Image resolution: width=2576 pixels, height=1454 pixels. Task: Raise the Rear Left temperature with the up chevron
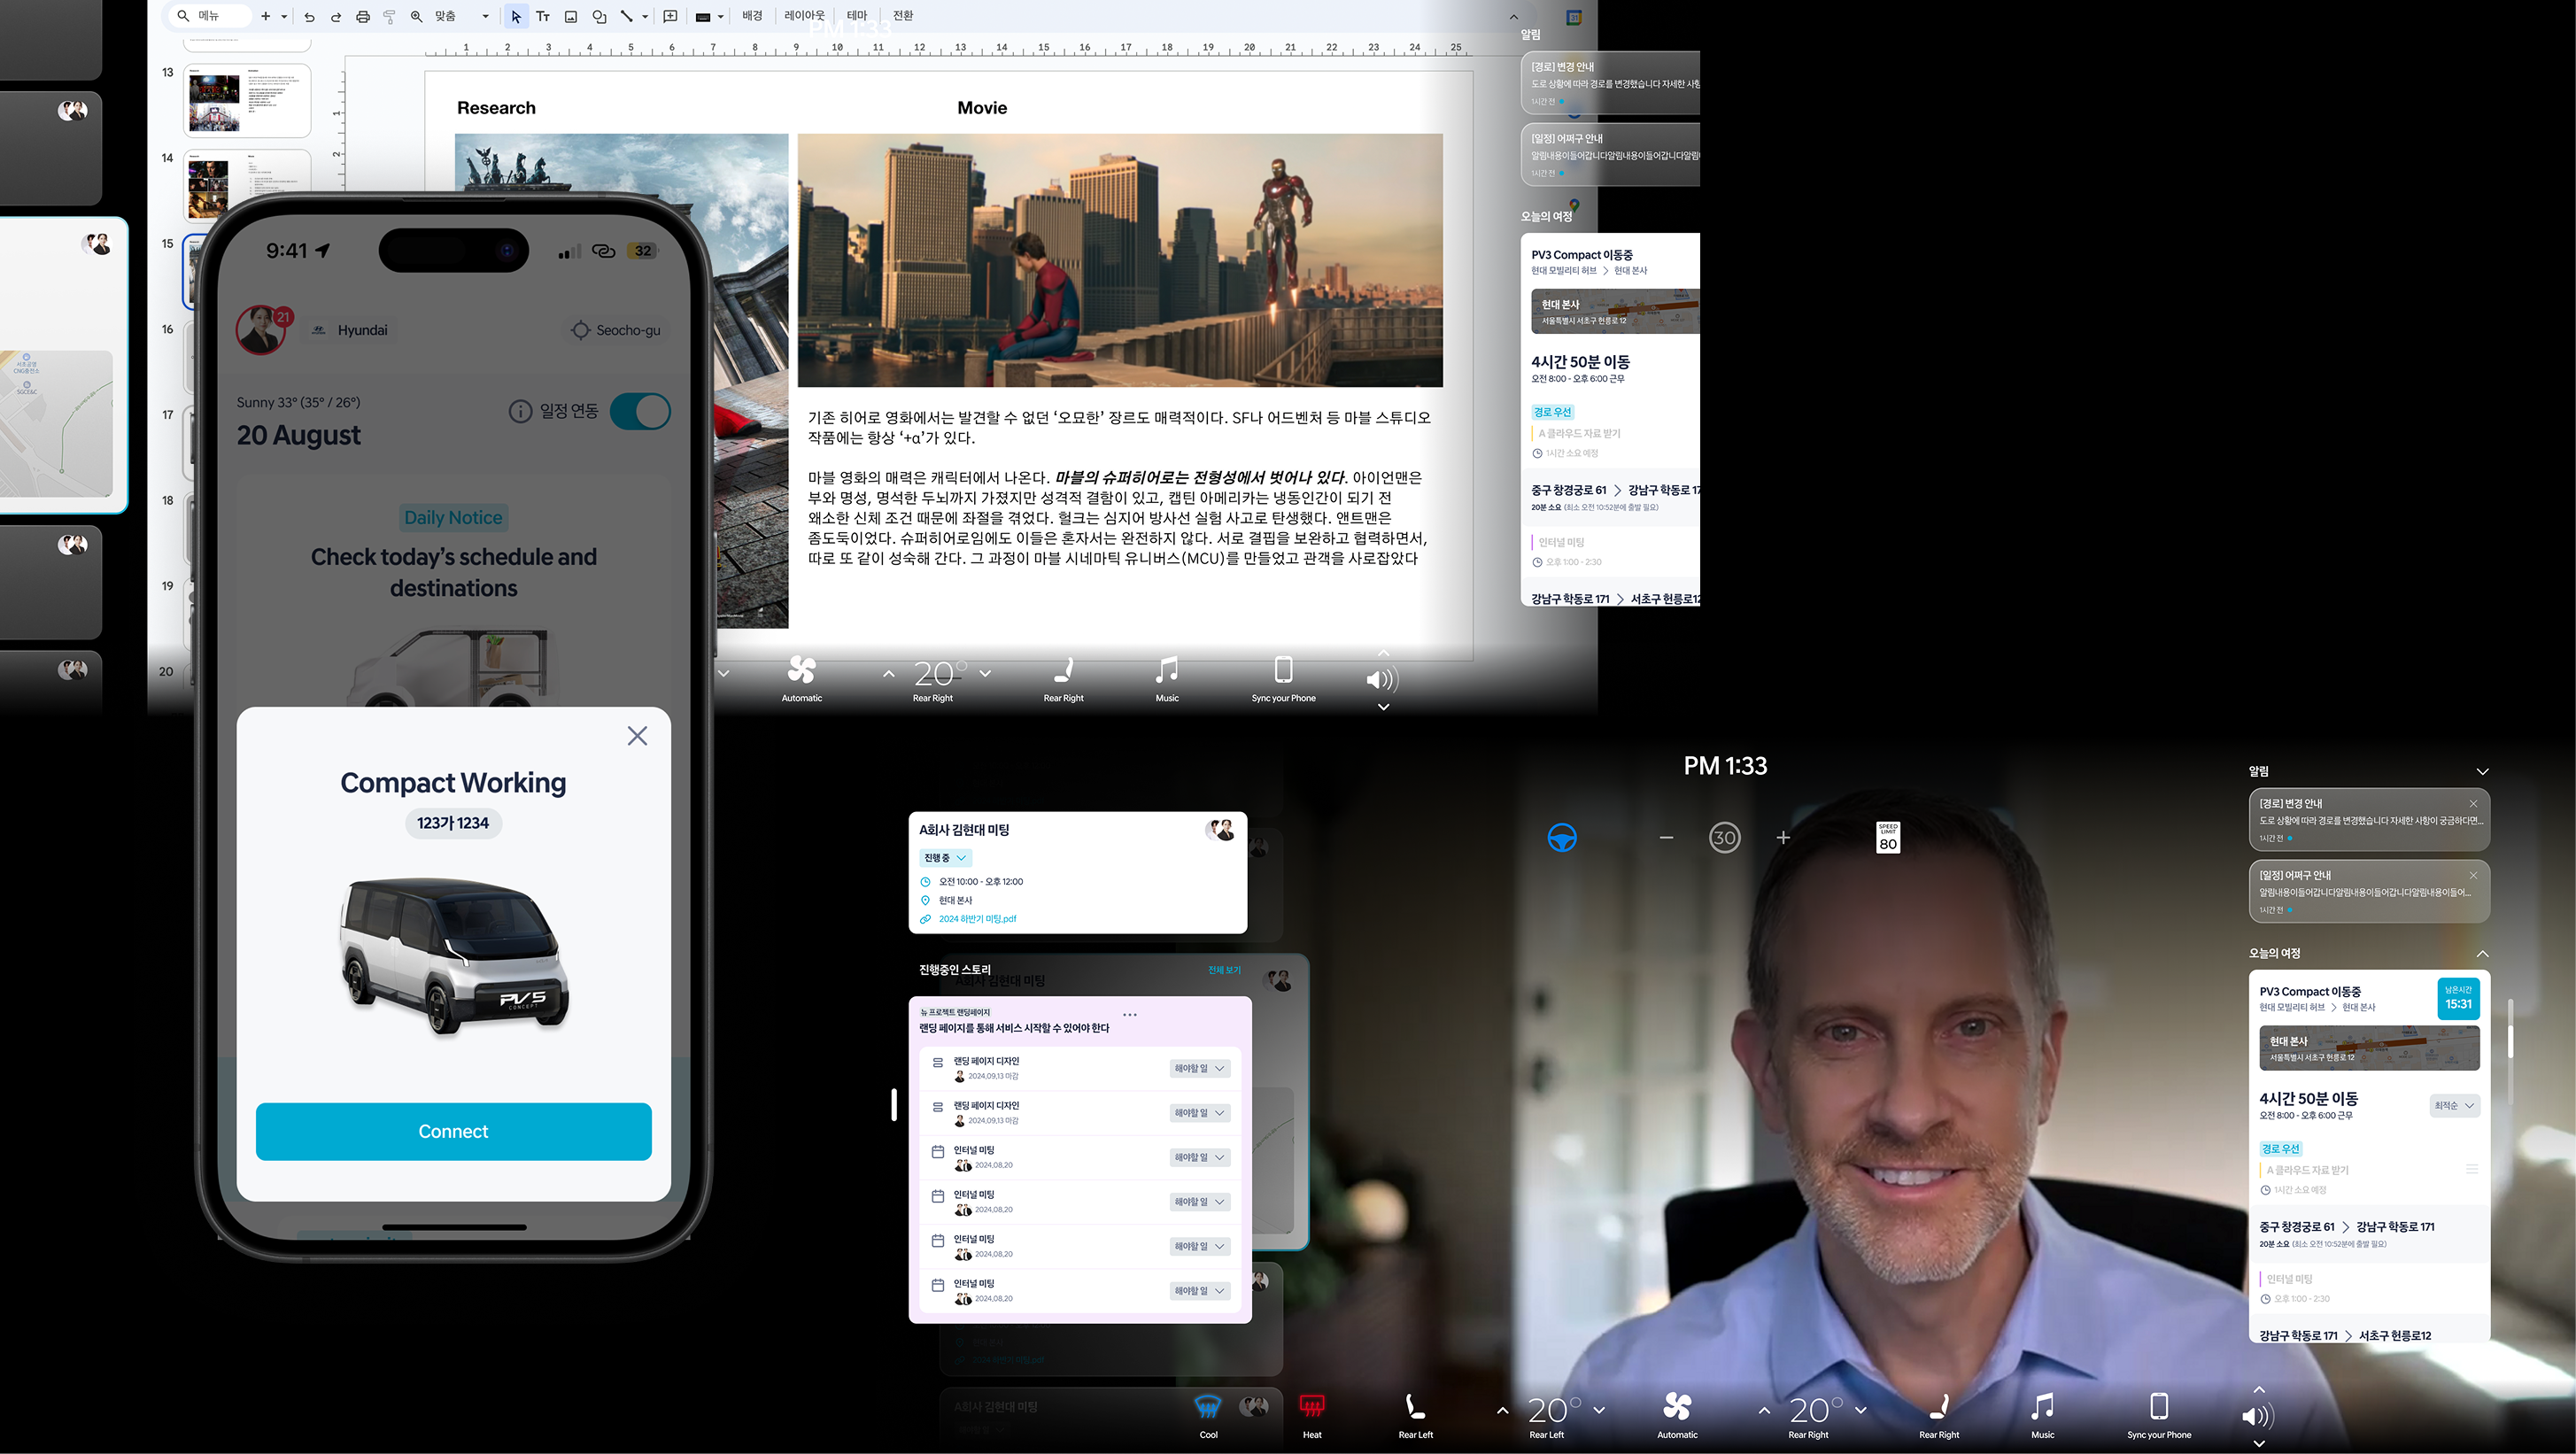click(1502, 1411)
